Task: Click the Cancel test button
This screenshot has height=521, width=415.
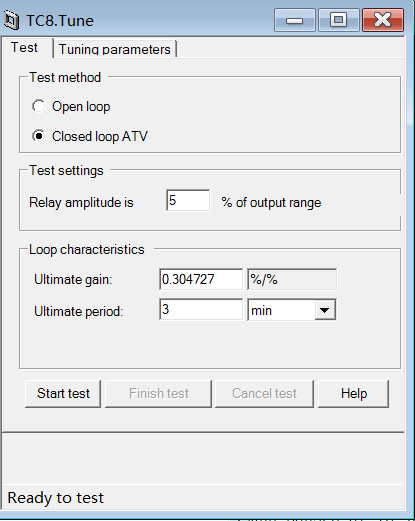Action: [x=264, y=394]
